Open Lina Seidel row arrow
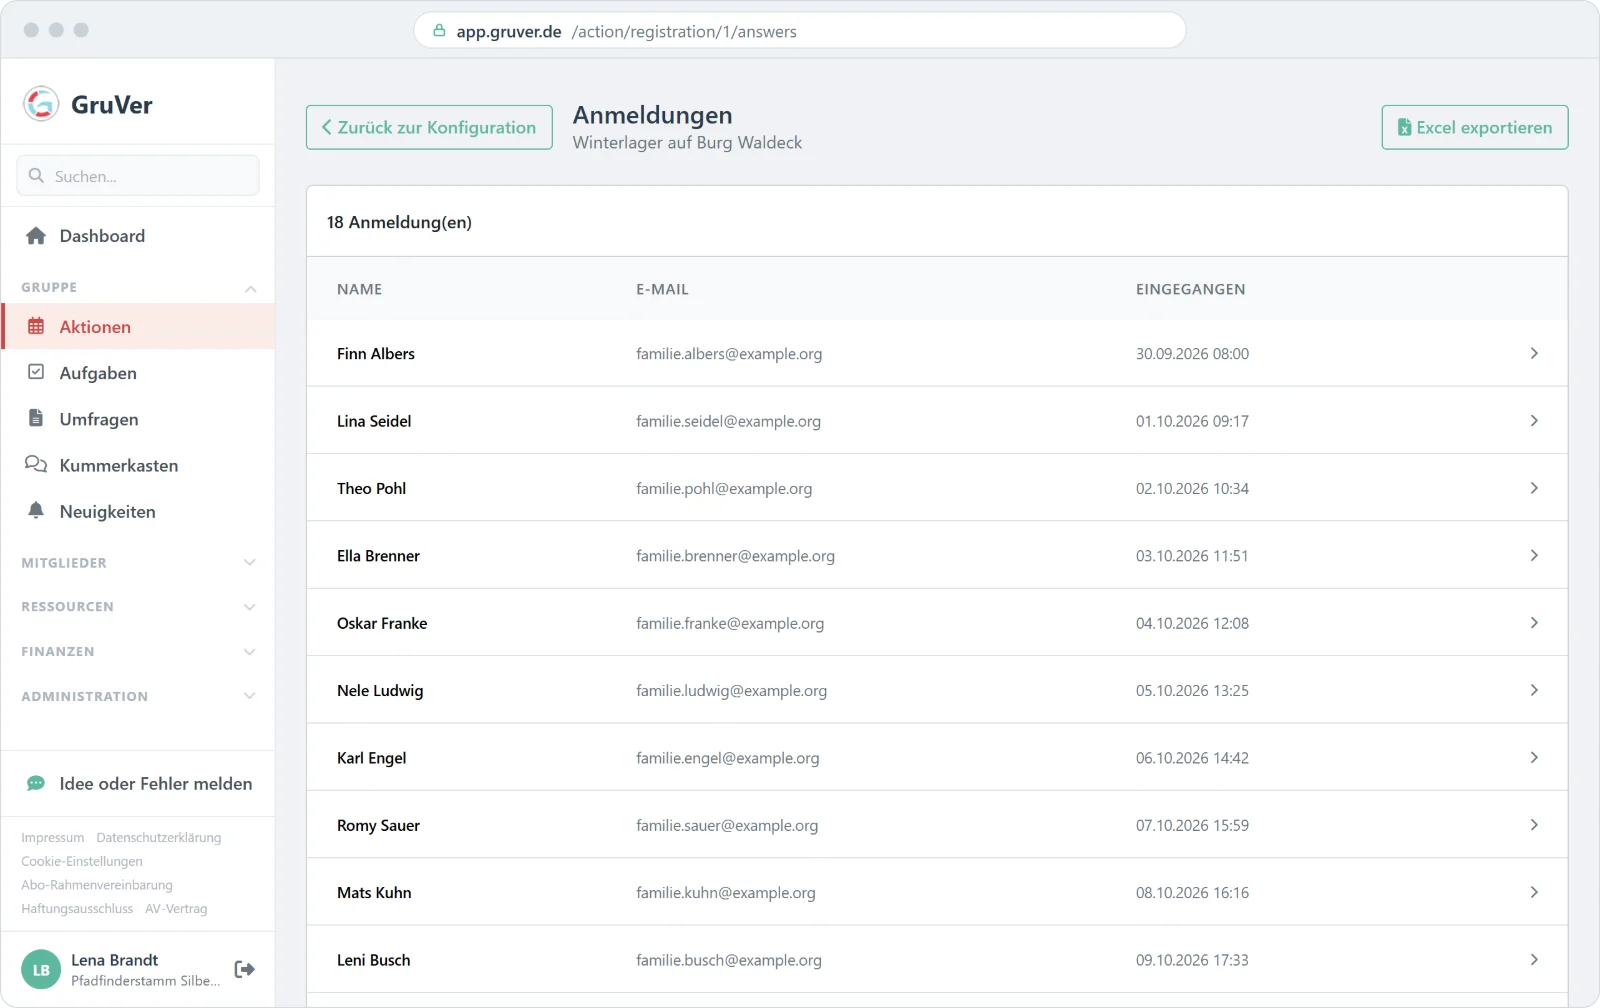Screen dimensions: 1600x1008 (1534, 421)
